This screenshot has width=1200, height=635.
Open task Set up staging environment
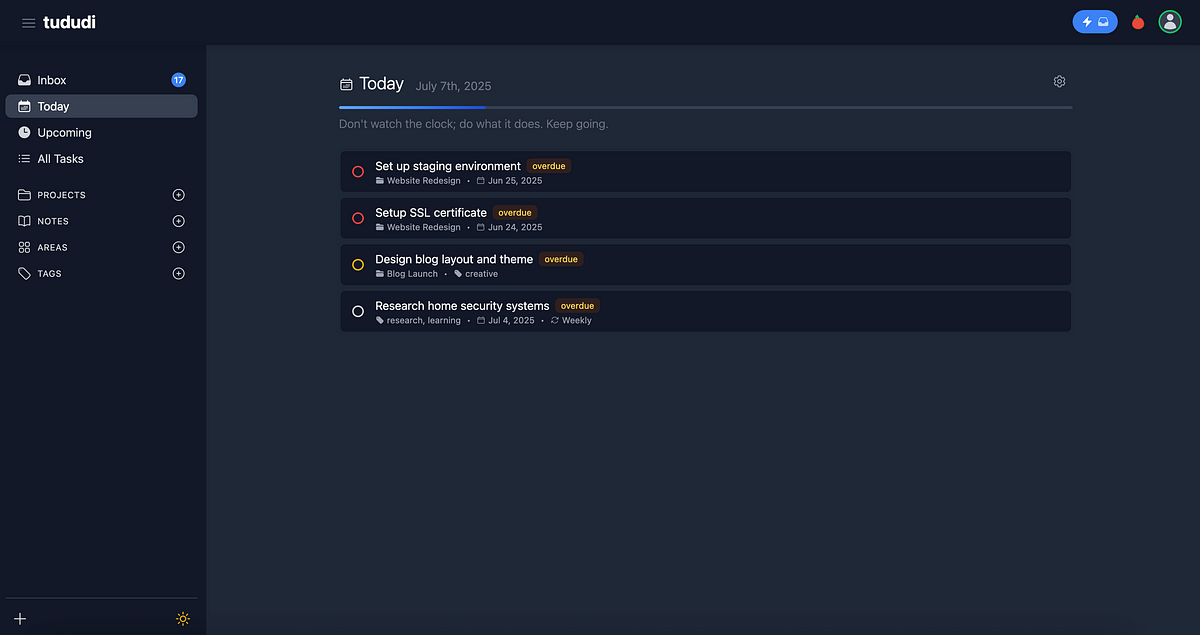448,166
